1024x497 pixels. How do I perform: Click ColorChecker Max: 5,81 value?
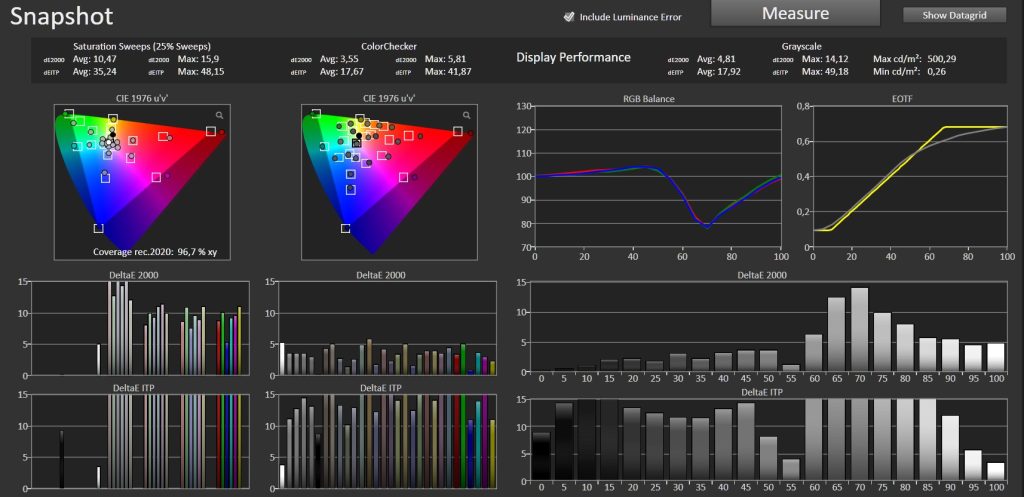click(445, 59)
